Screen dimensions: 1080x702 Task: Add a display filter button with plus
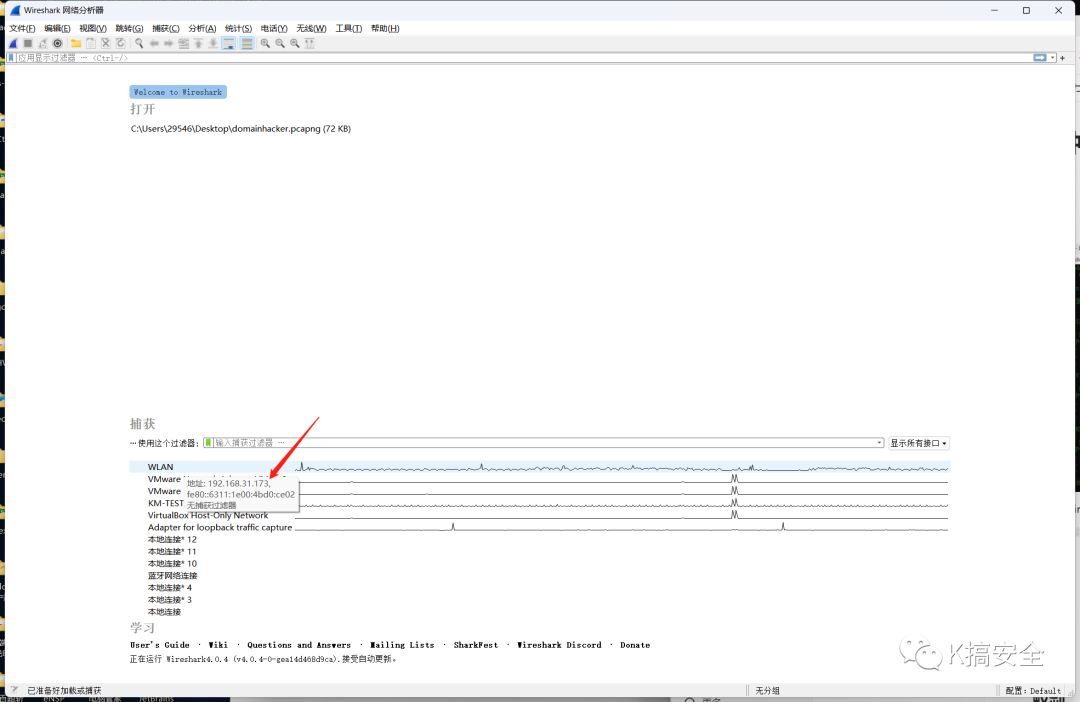[x=1063, y=58]
